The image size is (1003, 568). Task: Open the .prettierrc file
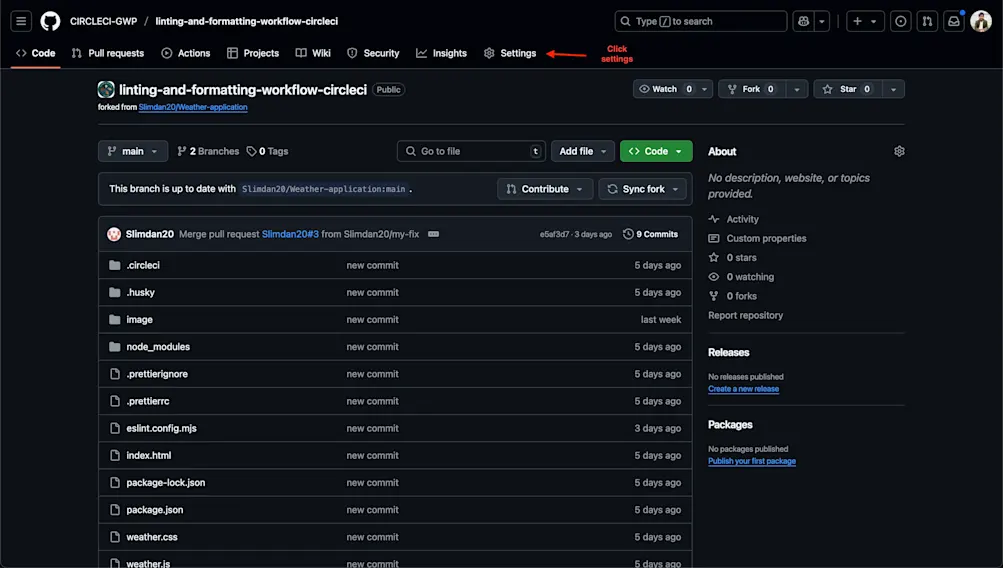[148, 401]
